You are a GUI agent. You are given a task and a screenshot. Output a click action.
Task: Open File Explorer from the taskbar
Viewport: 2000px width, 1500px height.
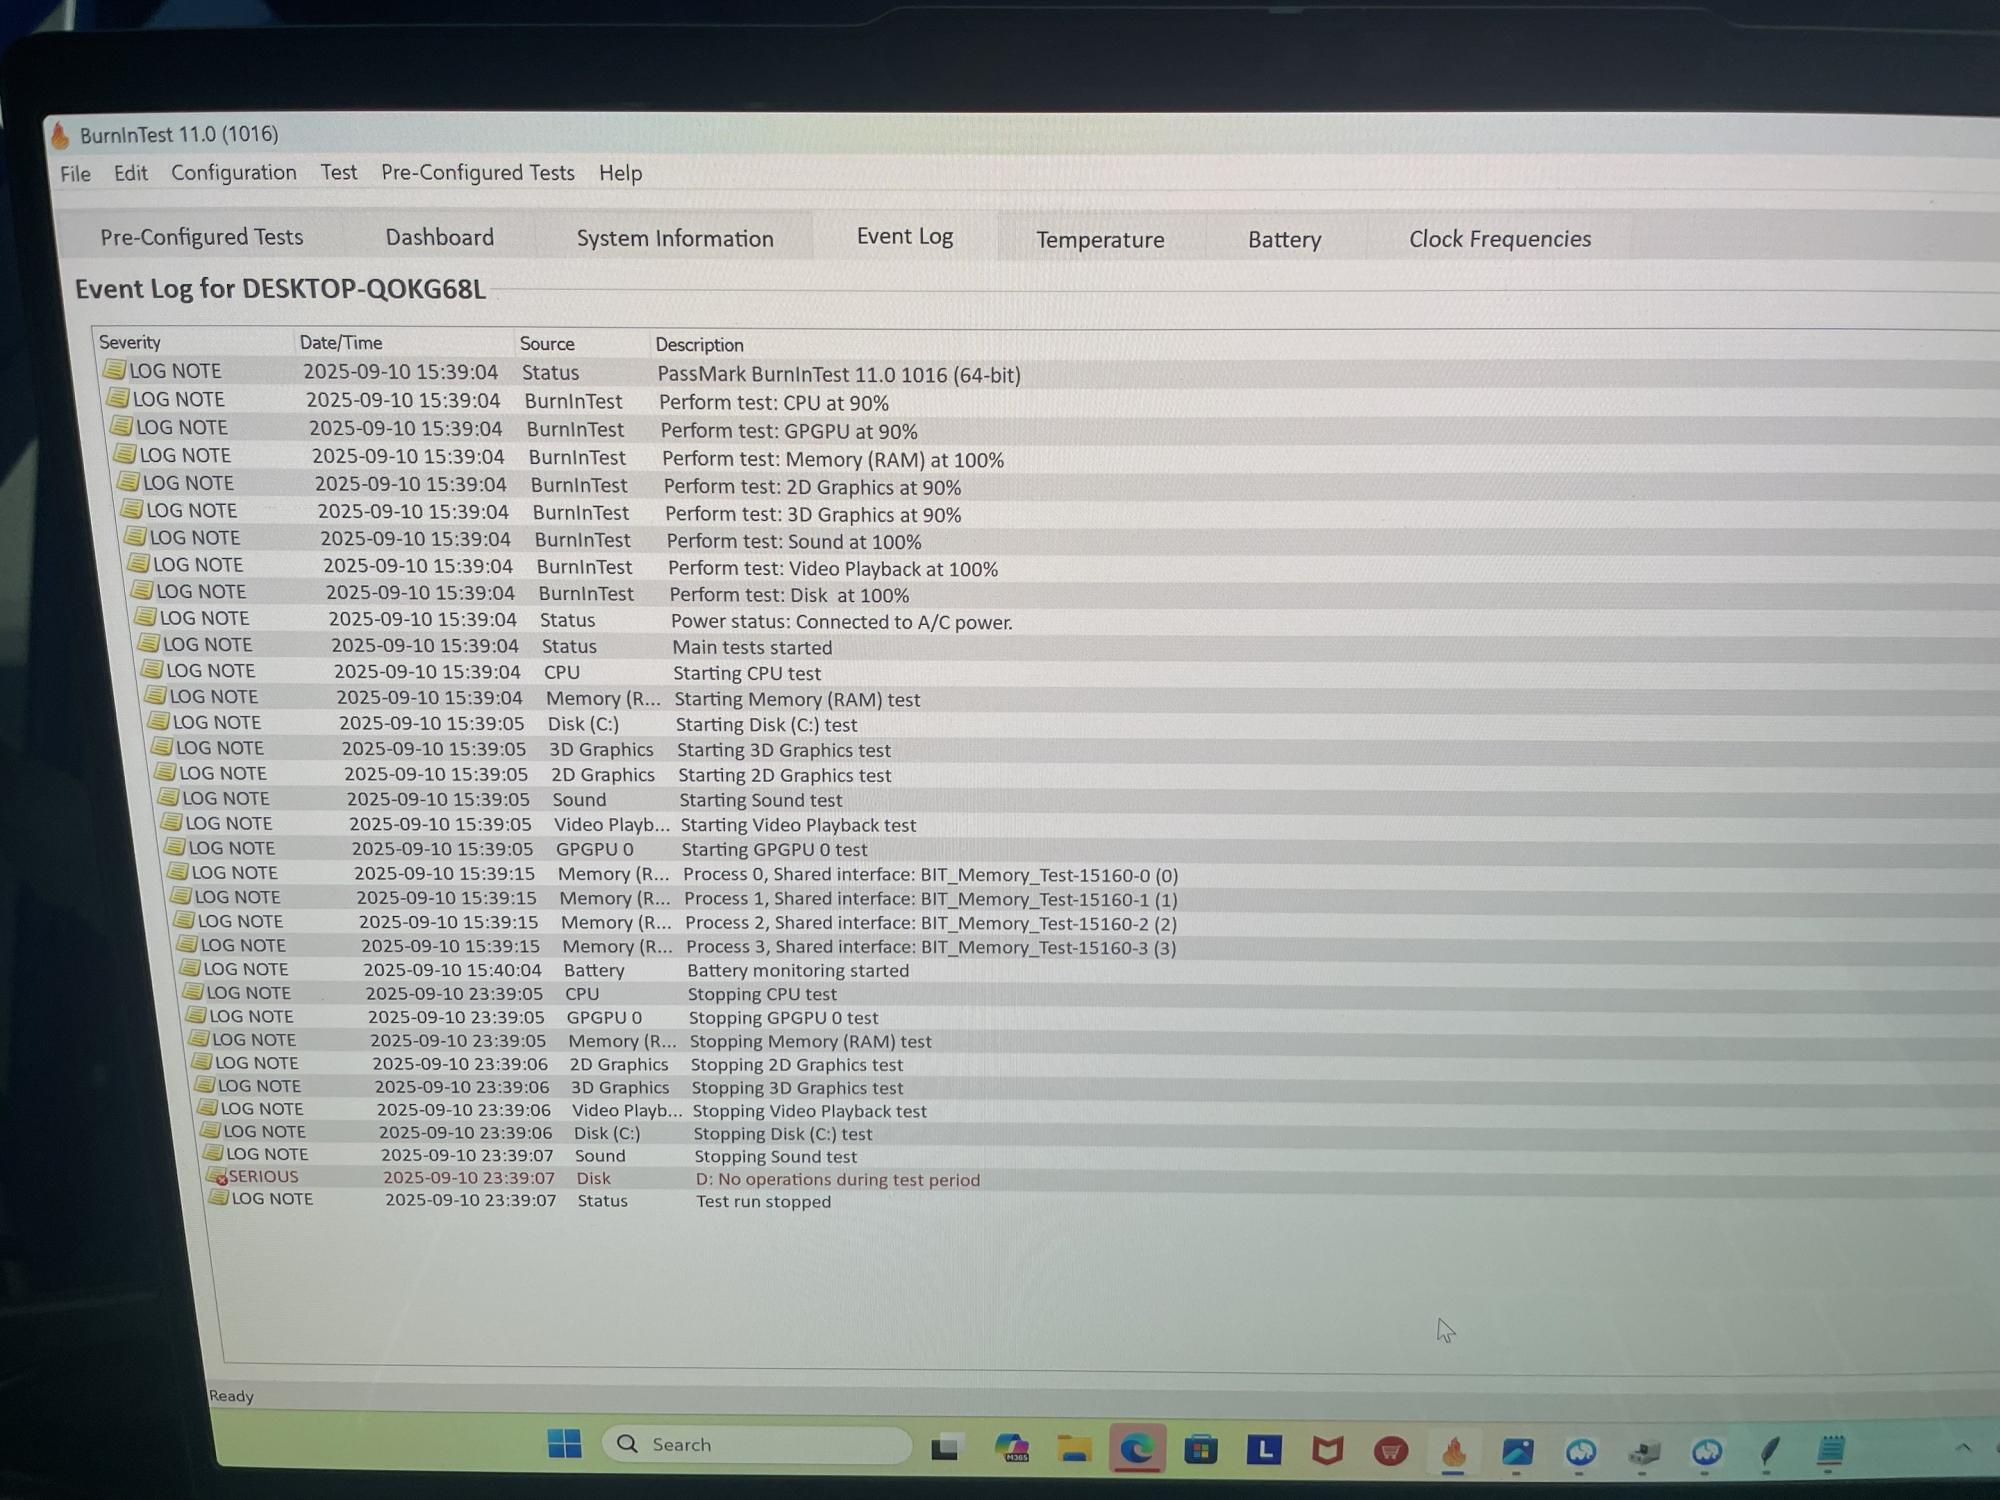1074,1448
